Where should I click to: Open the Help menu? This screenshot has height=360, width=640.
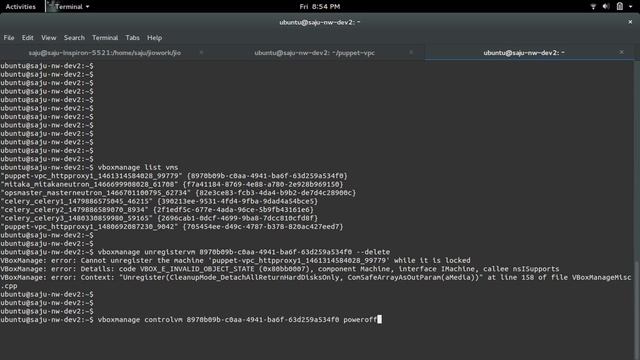154,38
